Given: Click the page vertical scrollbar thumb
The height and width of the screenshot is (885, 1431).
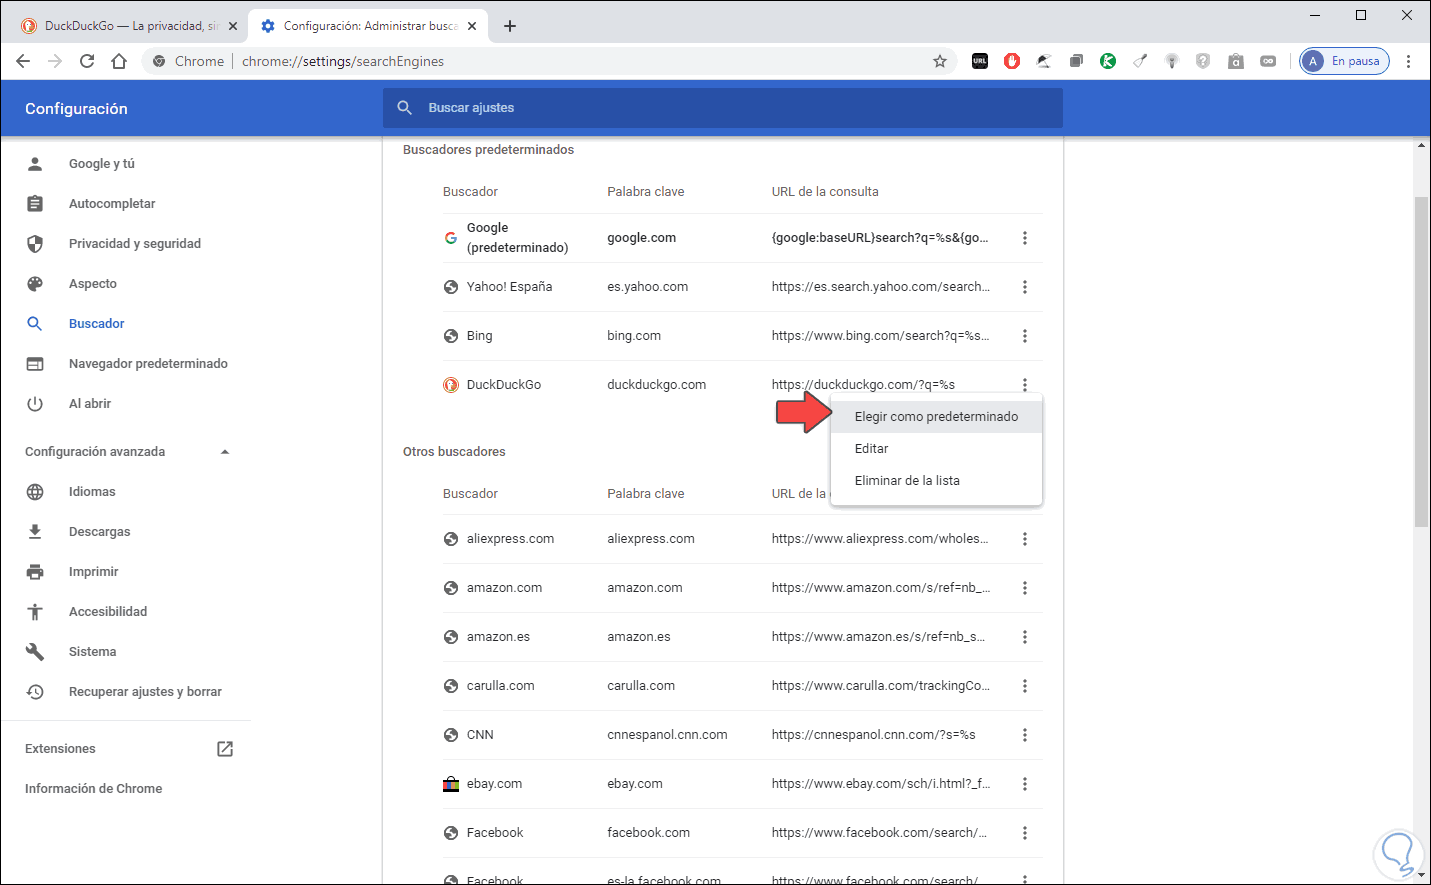Looking at the screenshot, I should point(1422,362).
